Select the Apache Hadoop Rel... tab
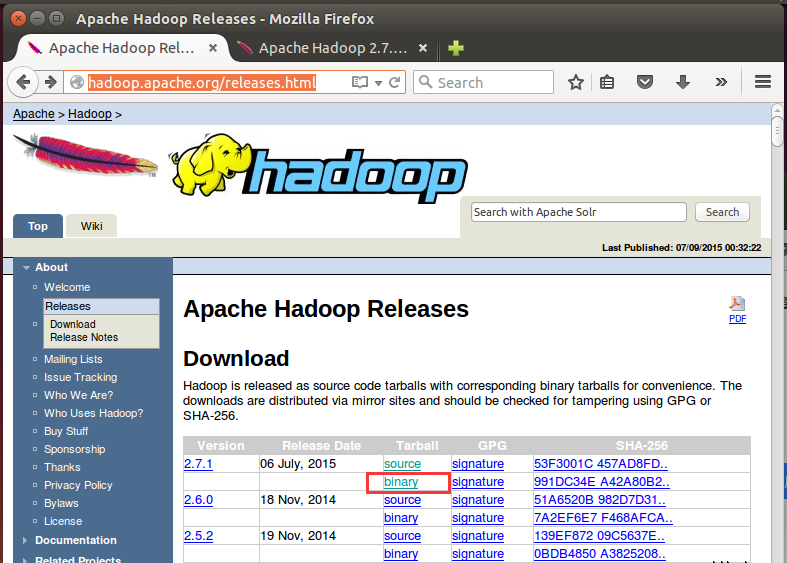The height and width of the screenshot is (563, 787). 122,48
